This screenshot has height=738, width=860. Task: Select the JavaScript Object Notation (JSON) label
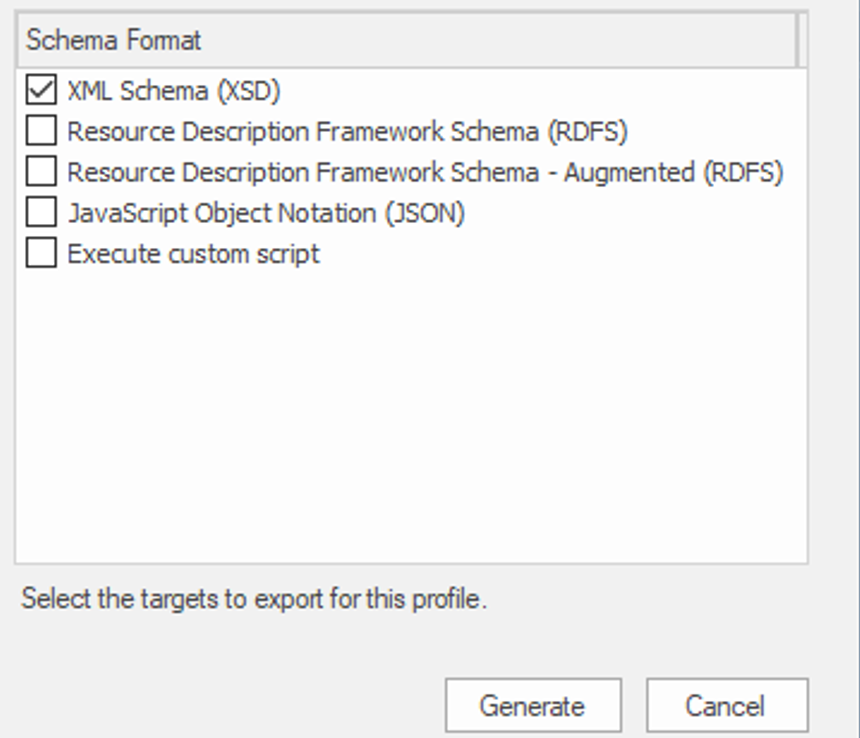coord(265,213)
